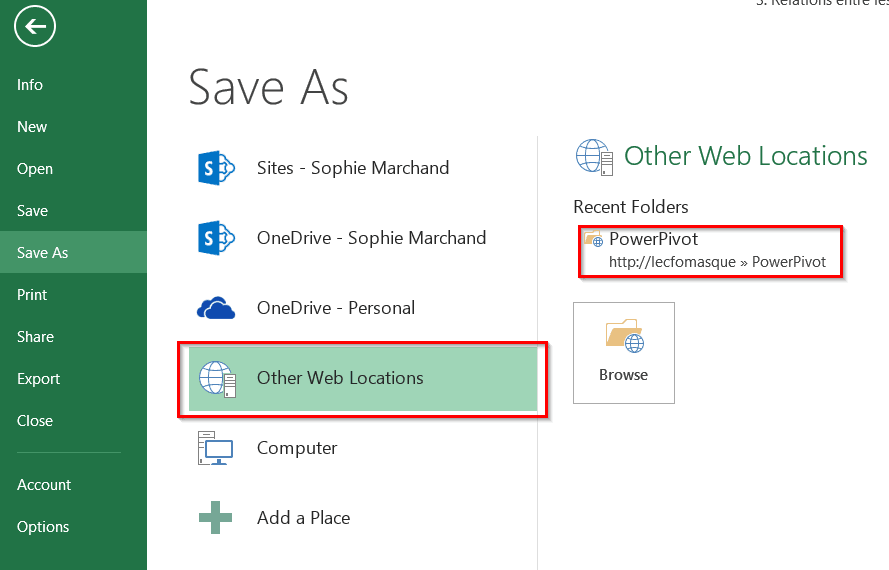Choose Save from the left menu
The height and width of the screenshot is (570, 889).
(32, 211)
